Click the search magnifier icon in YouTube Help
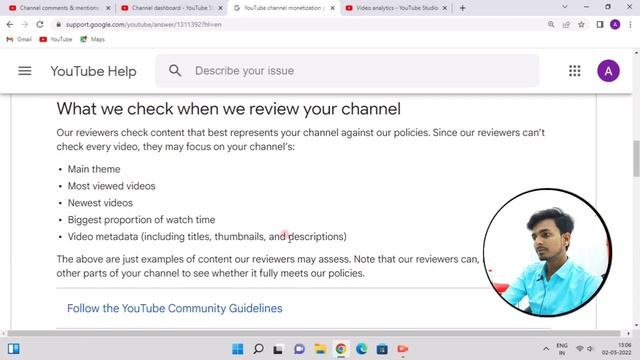Viewport: 640px width, 360px height. click(x=175, y=71)
